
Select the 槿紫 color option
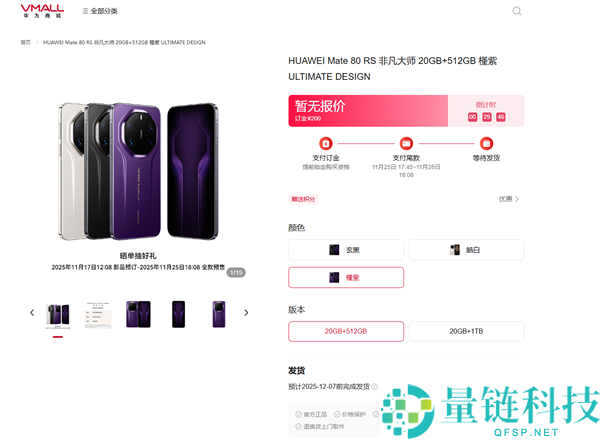tap(346, 277)
